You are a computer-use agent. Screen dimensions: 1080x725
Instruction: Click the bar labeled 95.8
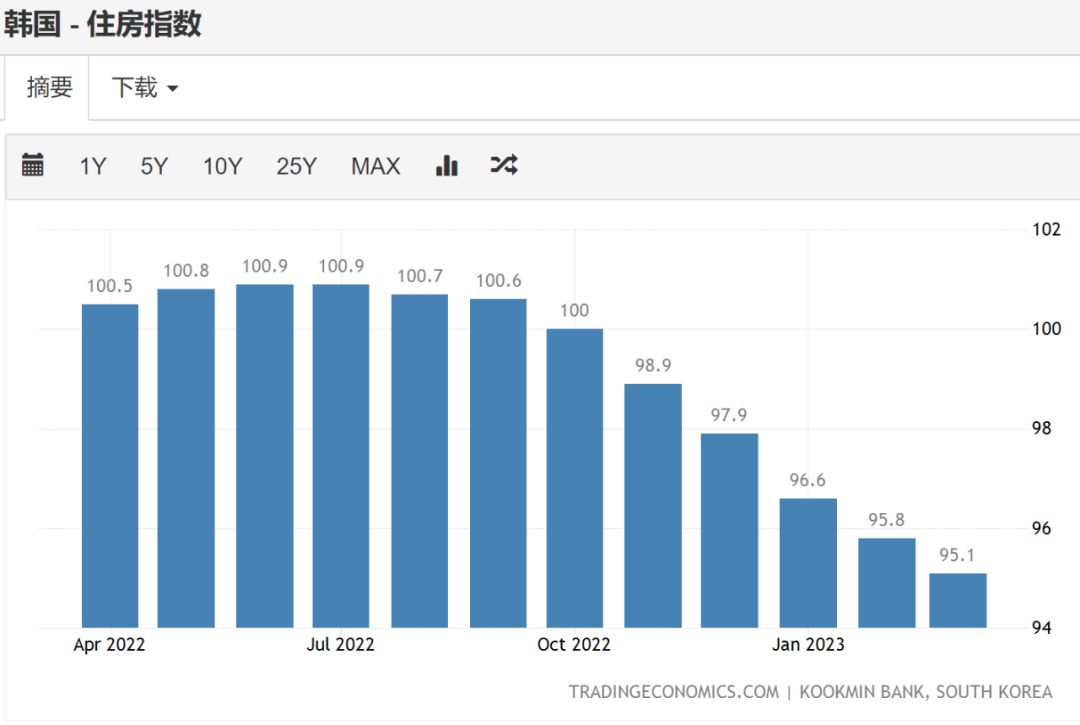886,582
